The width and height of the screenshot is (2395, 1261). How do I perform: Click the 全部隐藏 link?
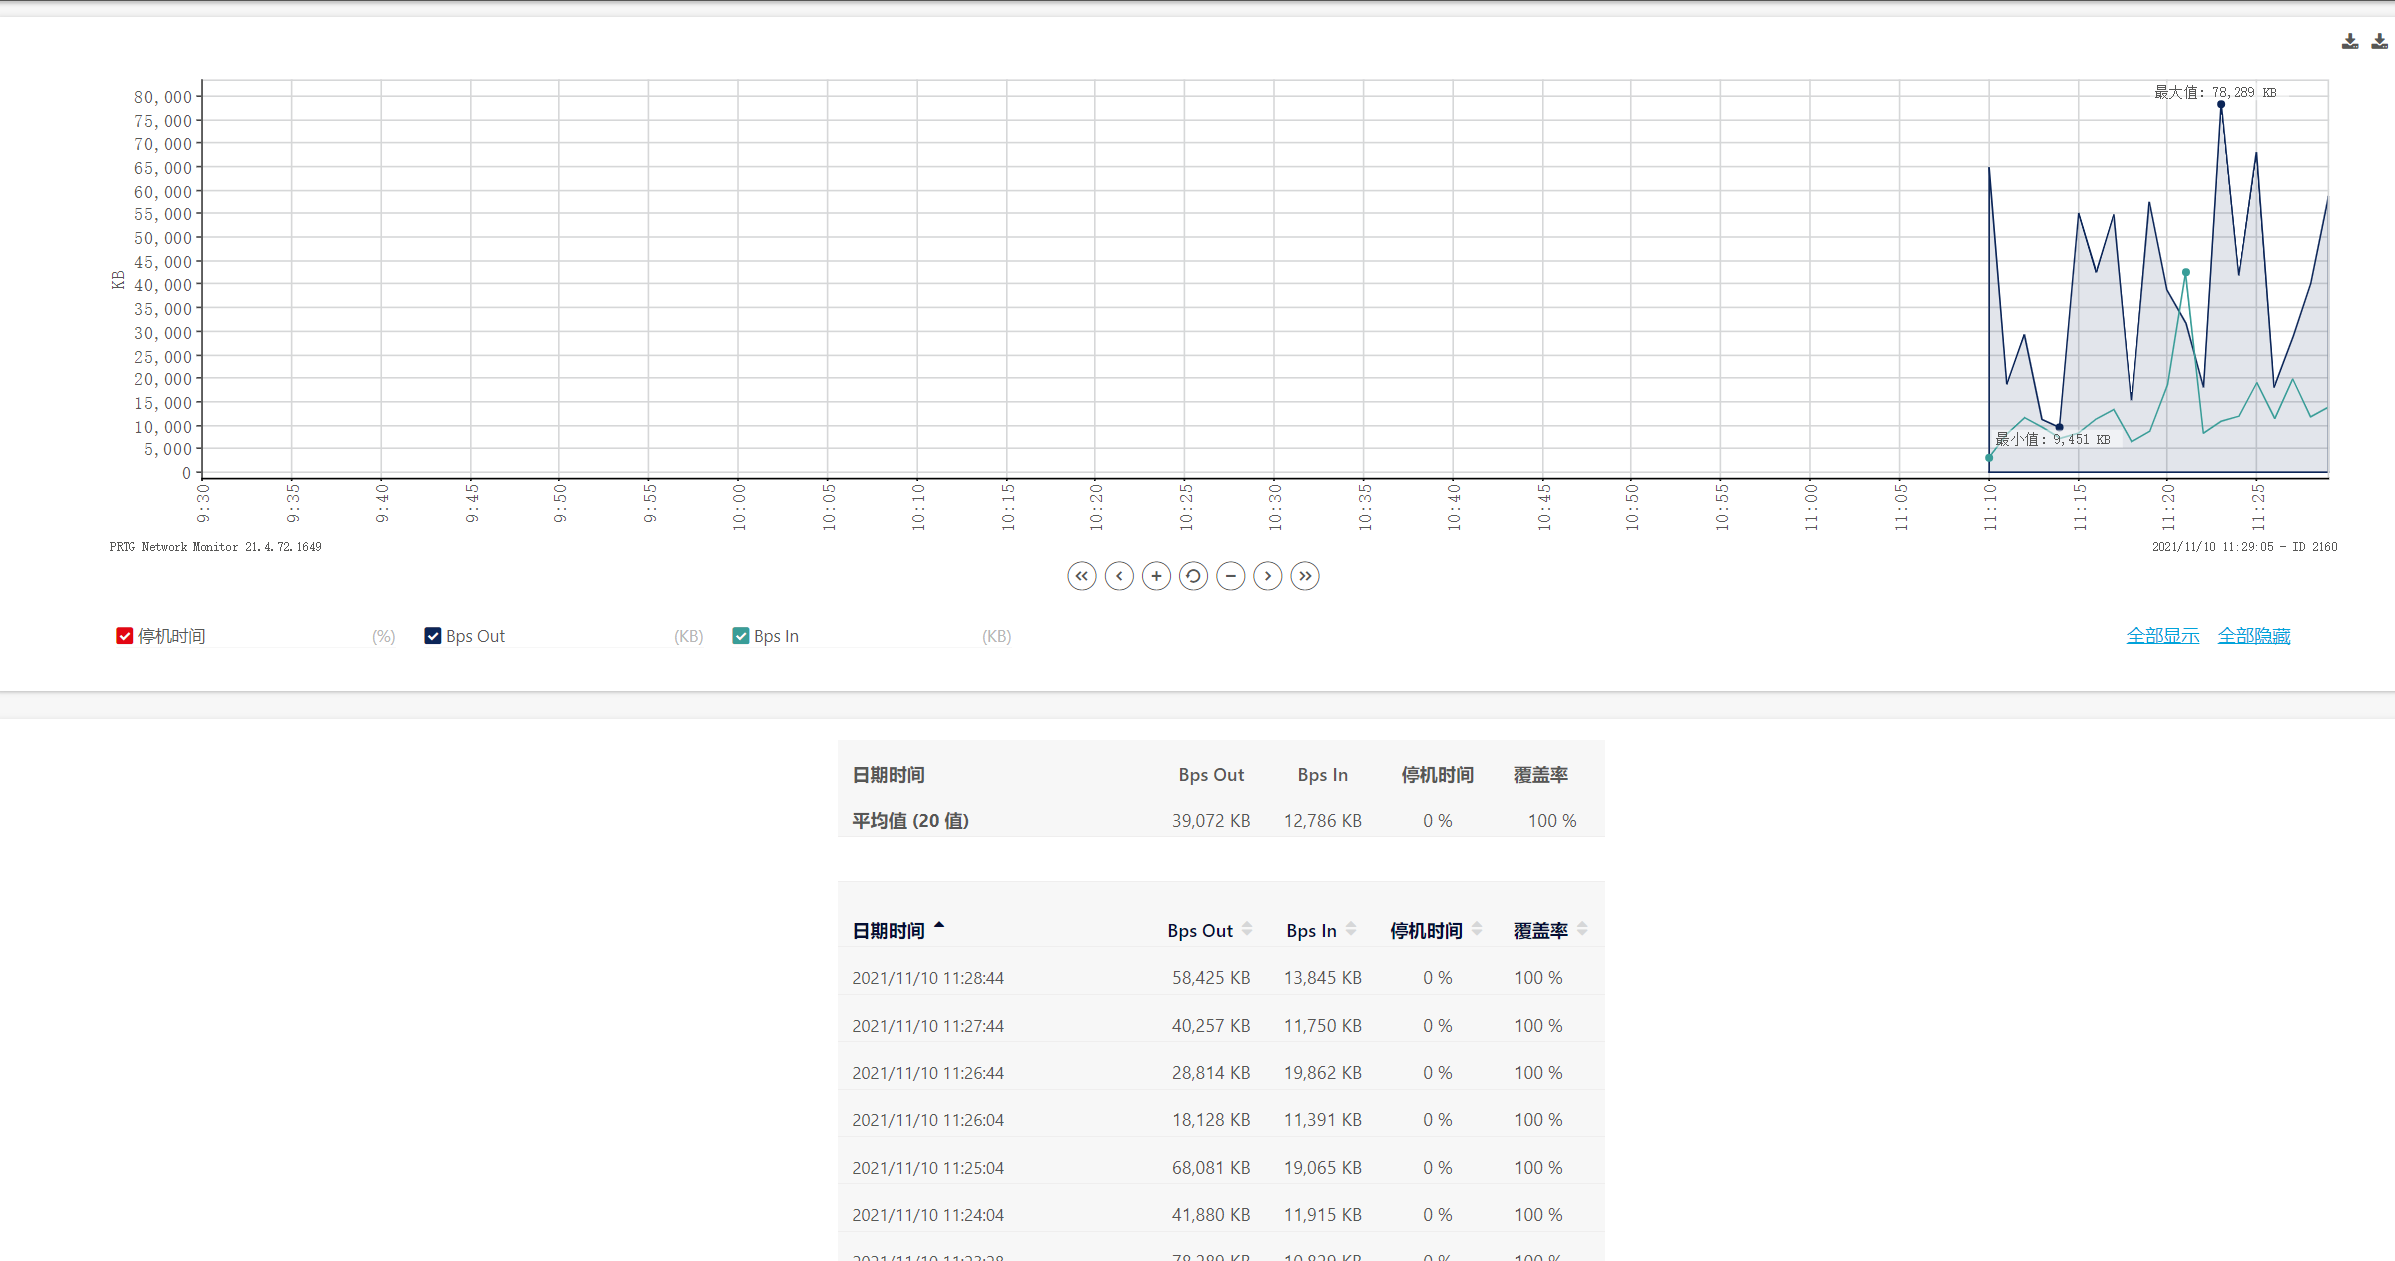(x=2254, y=636)
